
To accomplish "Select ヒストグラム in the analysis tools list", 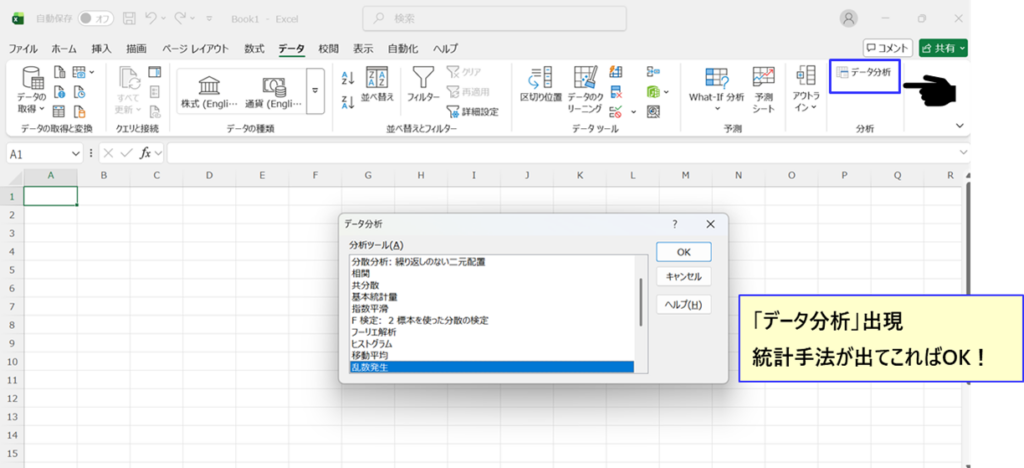I will tap(372, 343).
